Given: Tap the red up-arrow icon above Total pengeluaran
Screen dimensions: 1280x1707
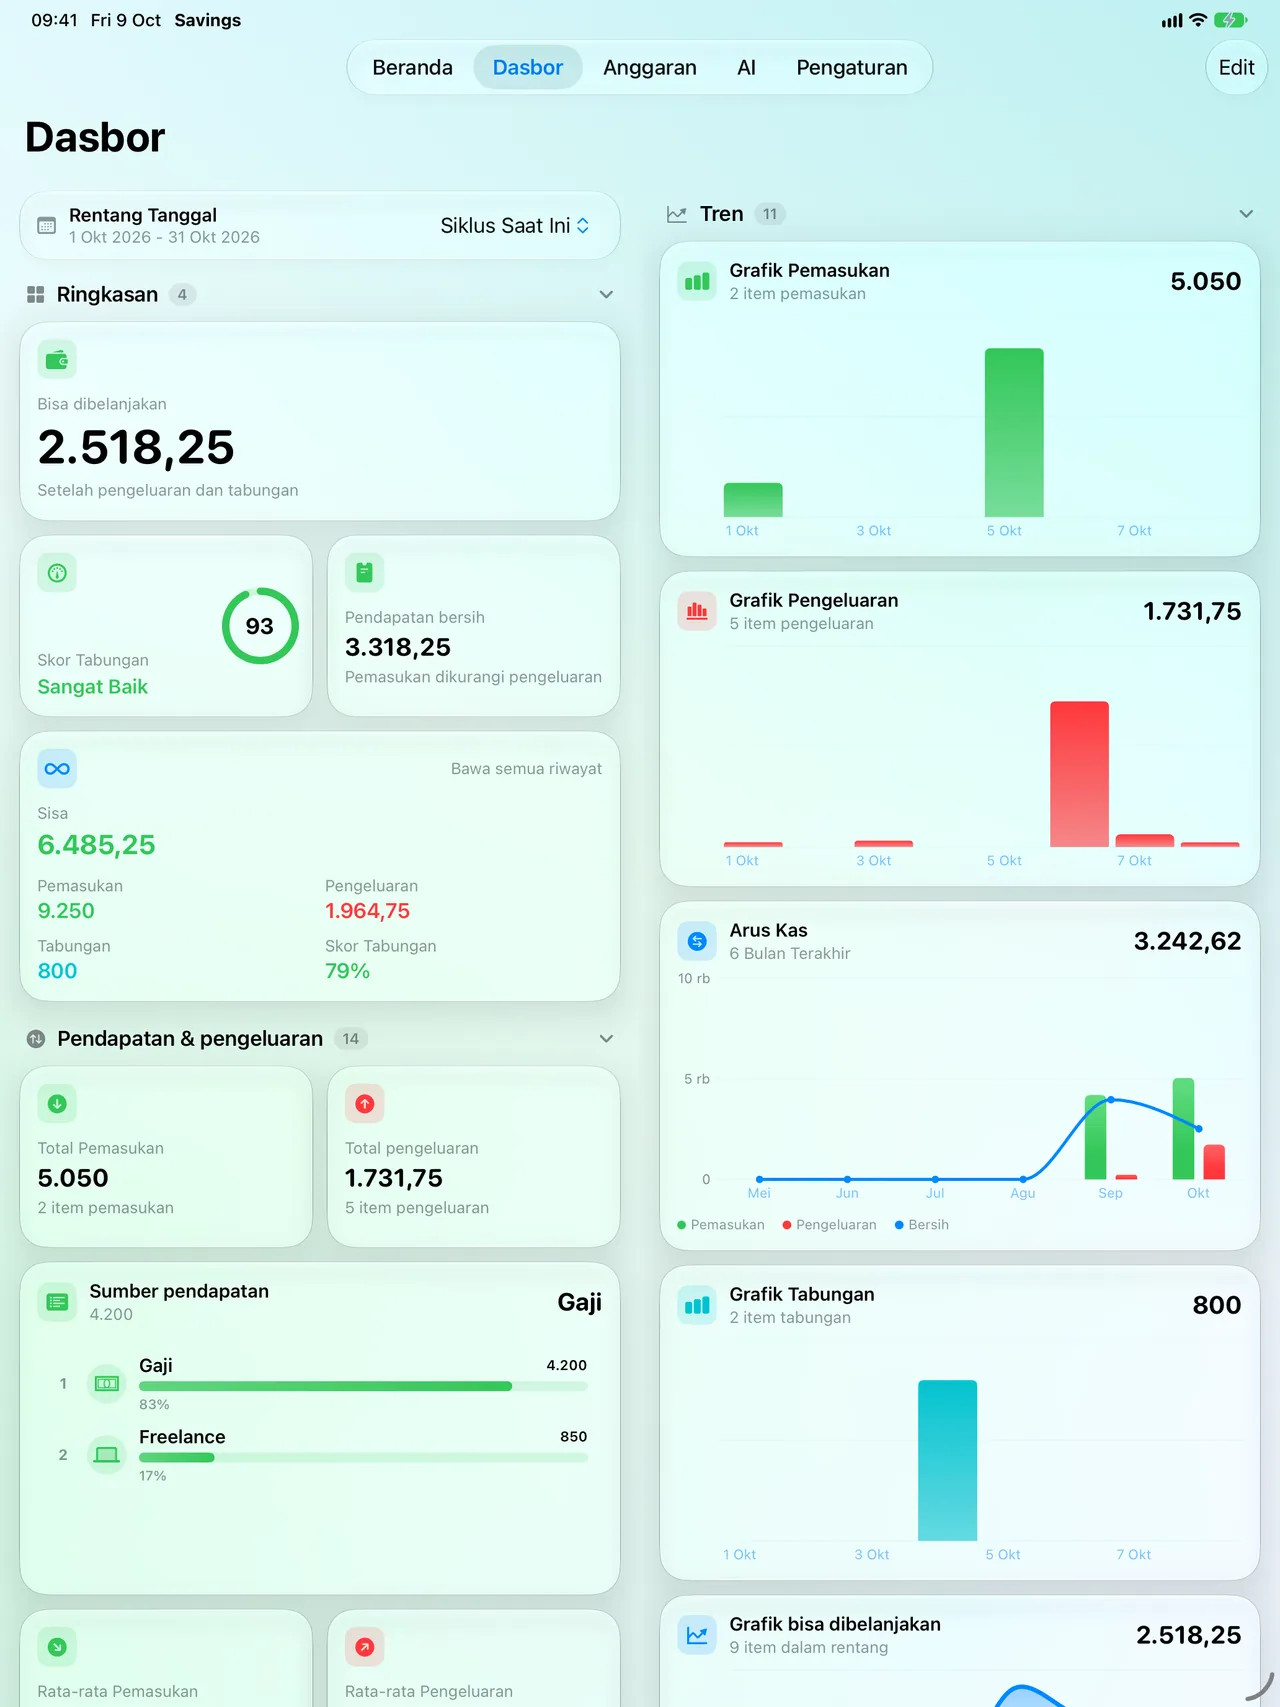Looking at the screenshot, I should click(364, 1104).
